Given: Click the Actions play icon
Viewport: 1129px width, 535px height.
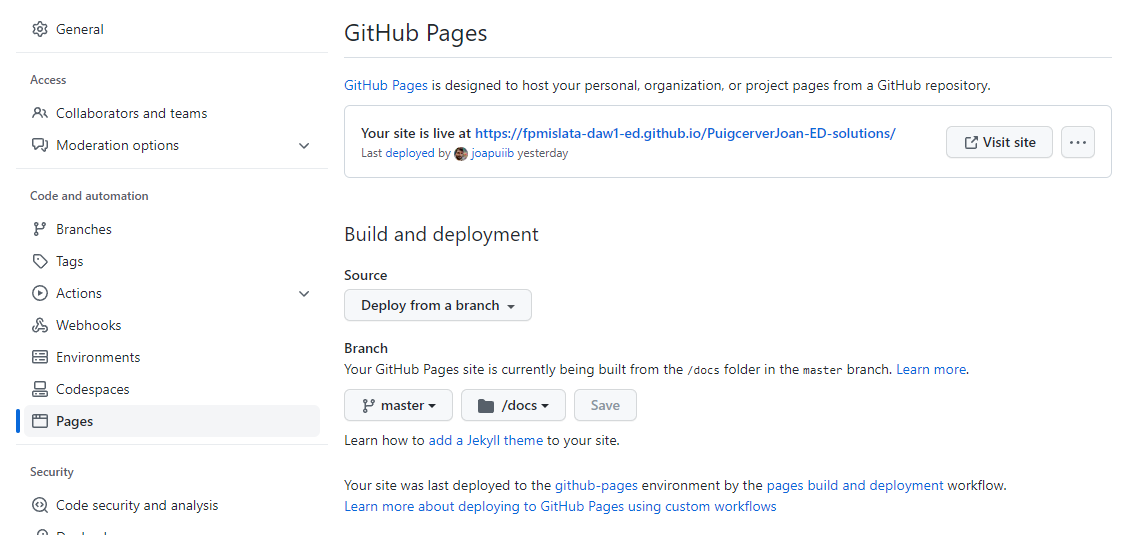Looking at the screenshot, I should [x=40, y=293].
